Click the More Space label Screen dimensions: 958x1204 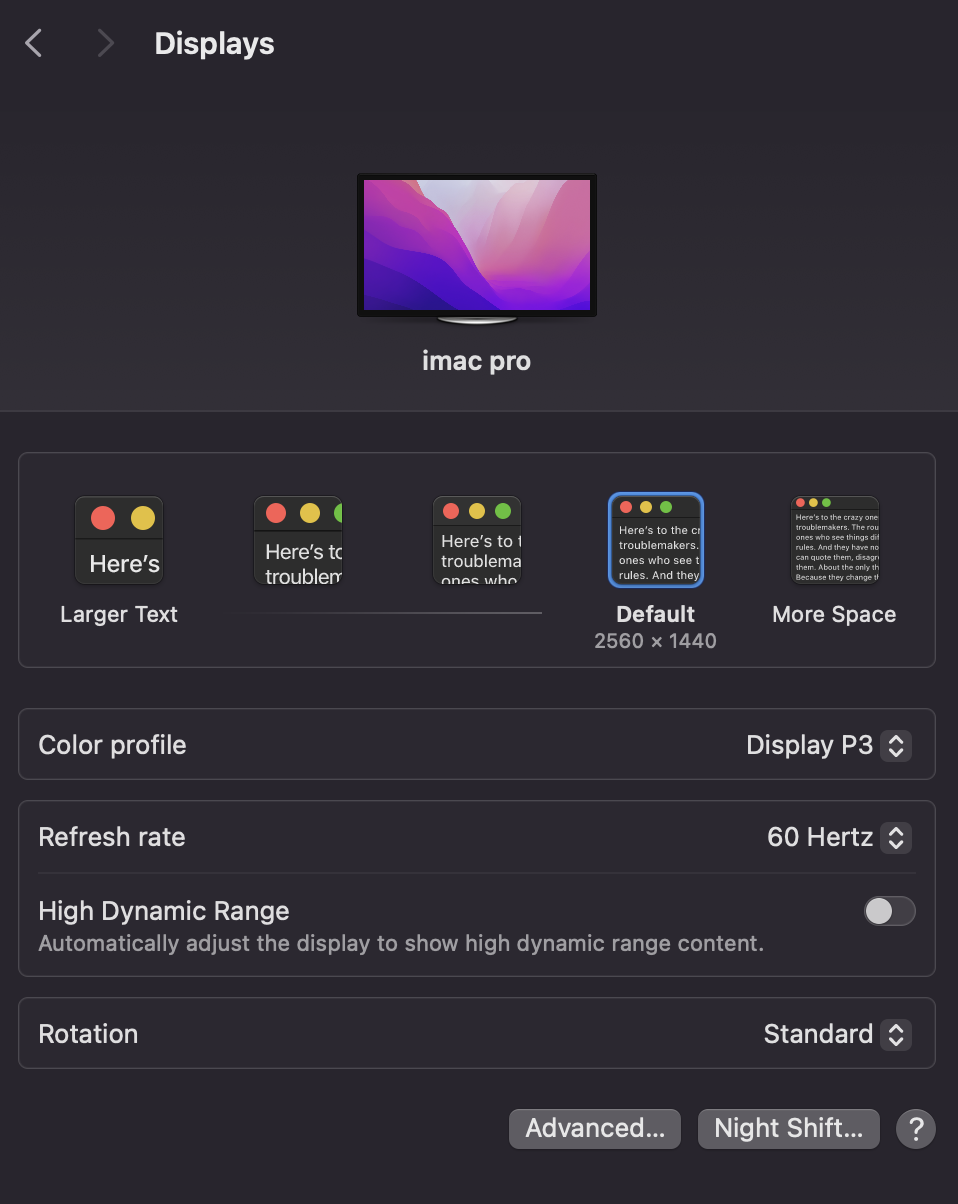[x=834, y=615]
